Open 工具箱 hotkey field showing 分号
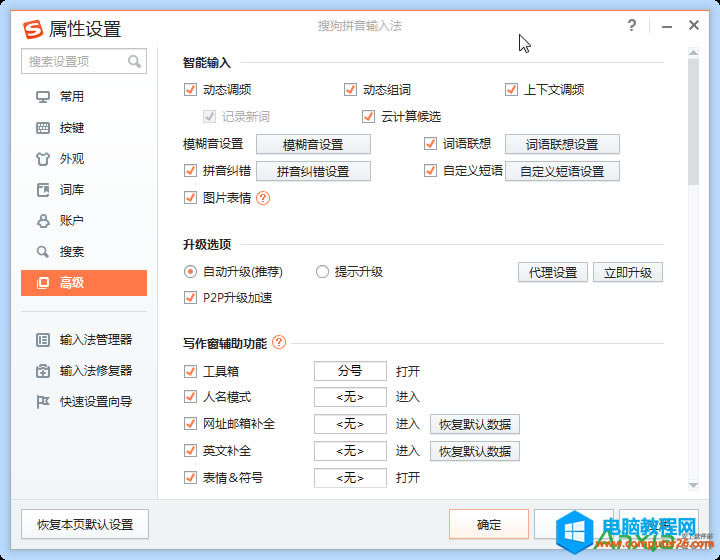This screenshot has height=560, width=720. click(x=350, y=371)
